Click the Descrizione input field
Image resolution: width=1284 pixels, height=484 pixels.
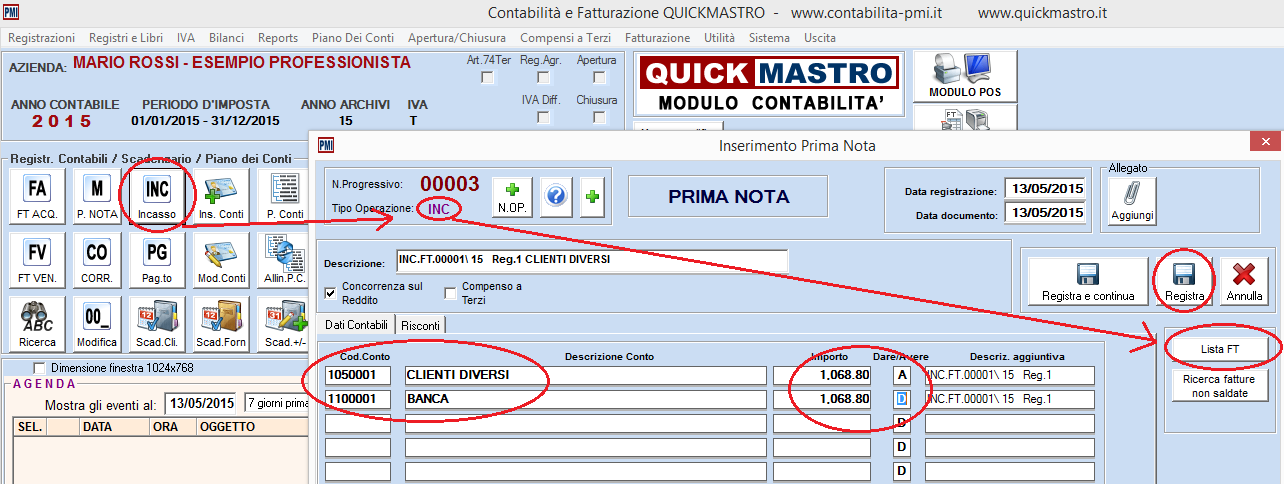(592, 262)
